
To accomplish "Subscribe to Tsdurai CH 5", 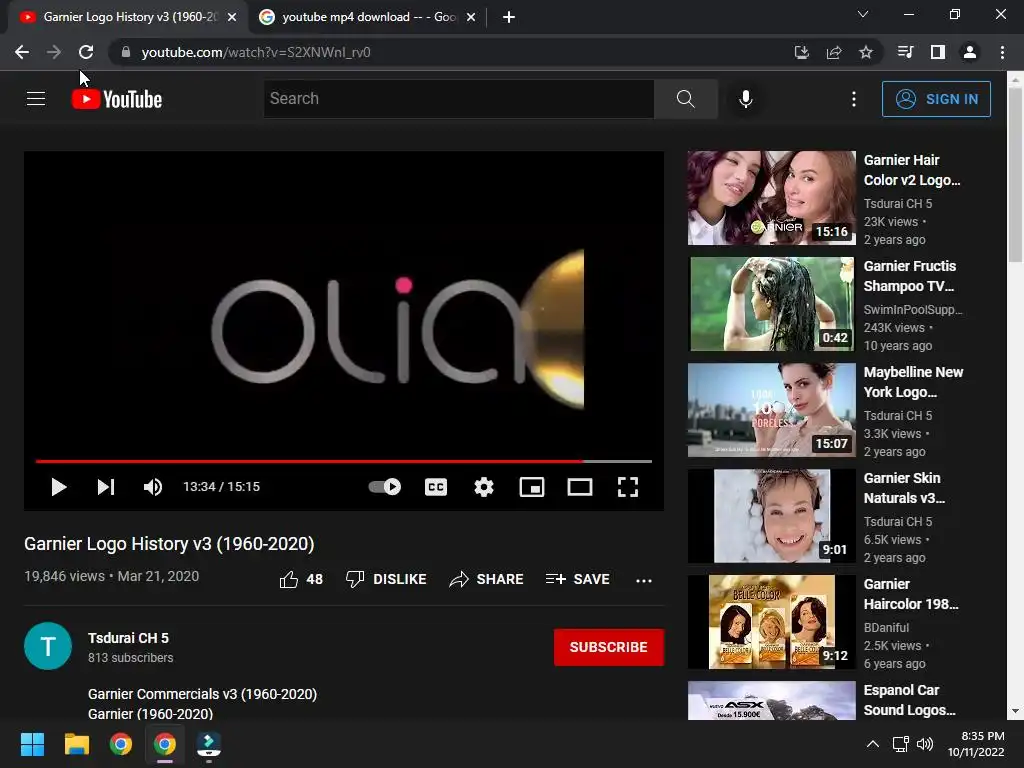I will (609, 647).
